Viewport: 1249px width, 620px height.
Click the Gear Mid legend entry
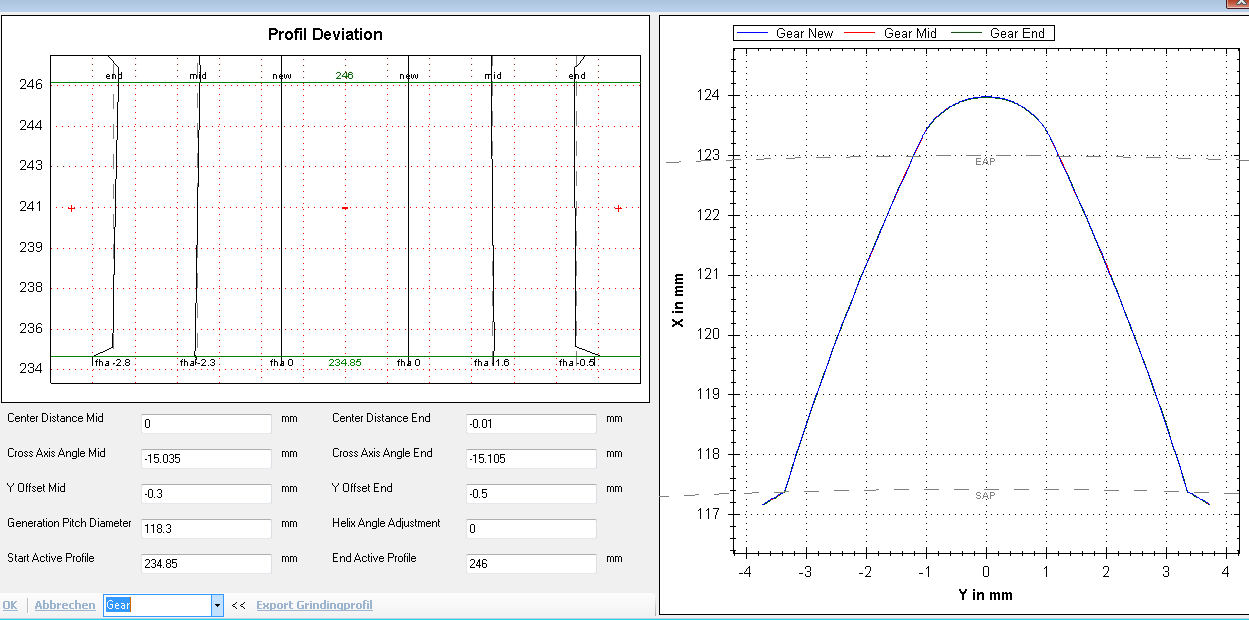893,33
